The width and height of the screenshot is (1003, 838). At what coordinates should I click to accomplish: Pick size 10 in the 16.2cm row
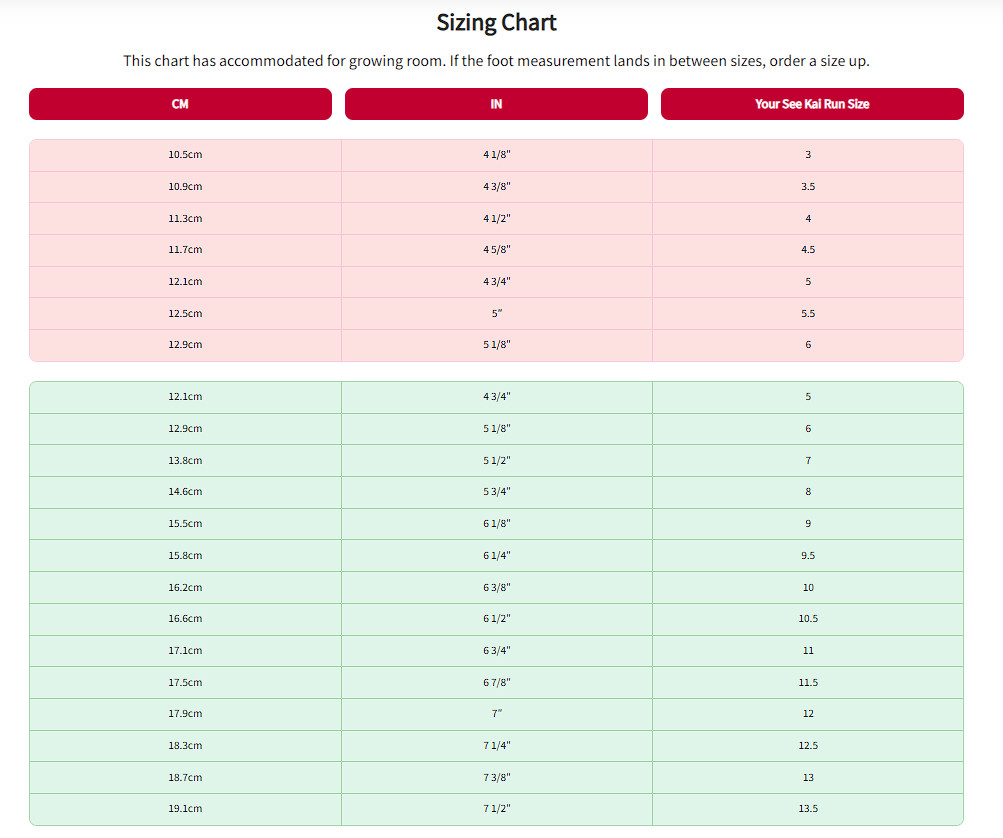coord(808,587)
